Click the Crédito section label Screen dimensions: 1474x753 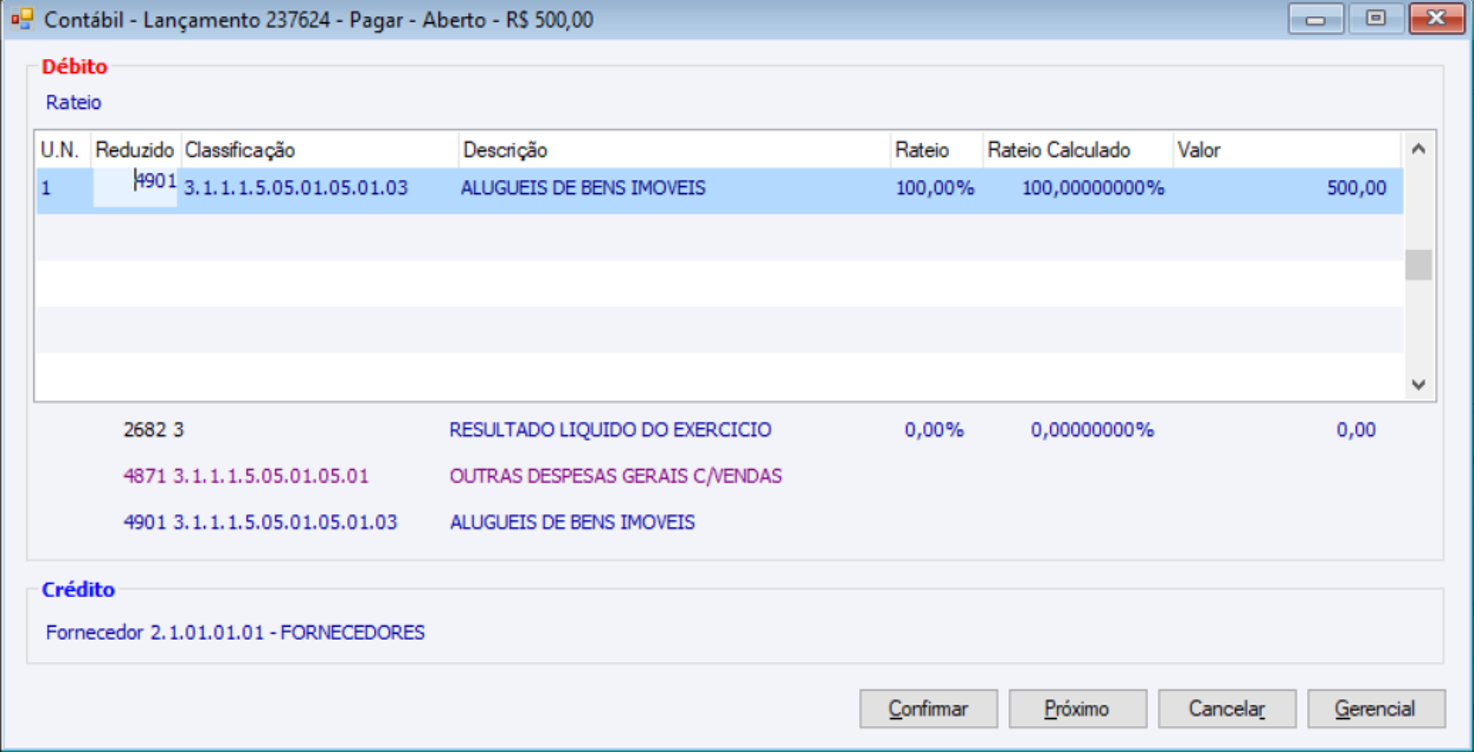78,590
